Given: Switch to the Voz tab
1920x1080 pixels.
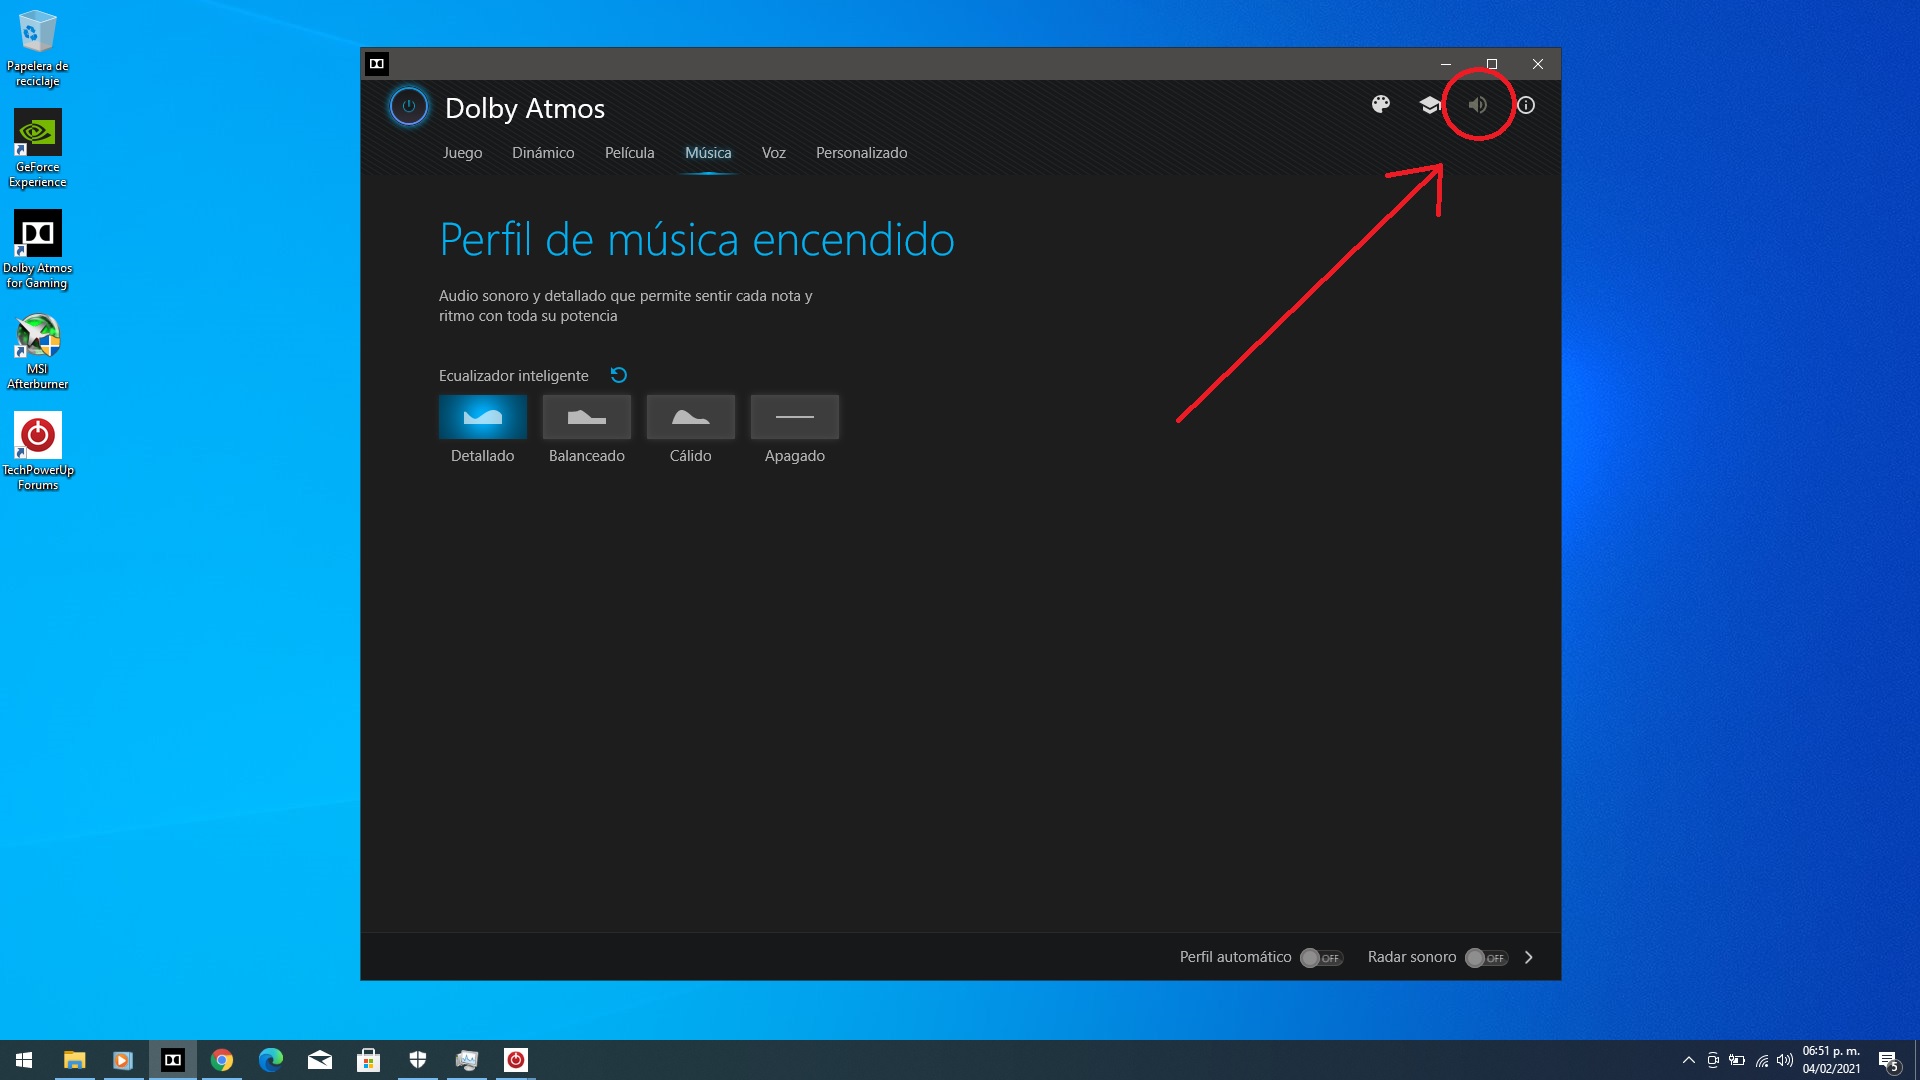Looking at the screenshot, I should pos(773,153).
